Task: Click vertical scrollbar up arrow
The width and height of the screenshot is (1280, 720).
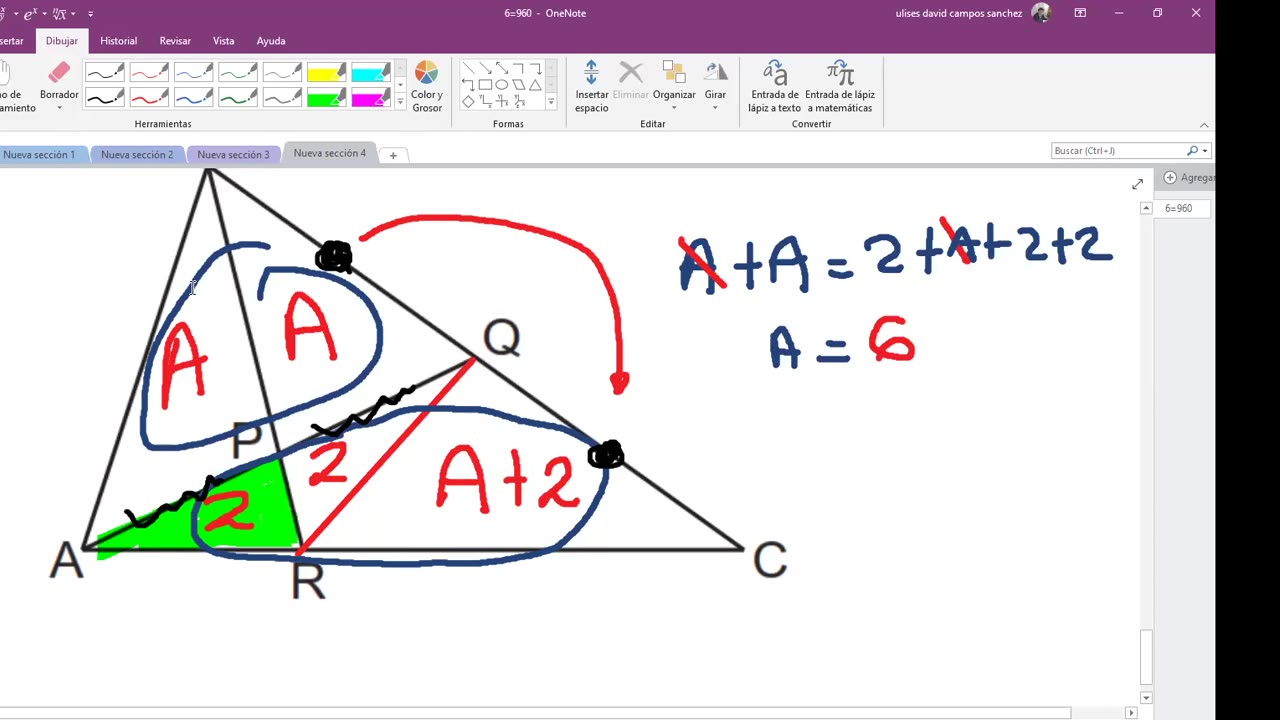Action: click(x=1146, y=208)
